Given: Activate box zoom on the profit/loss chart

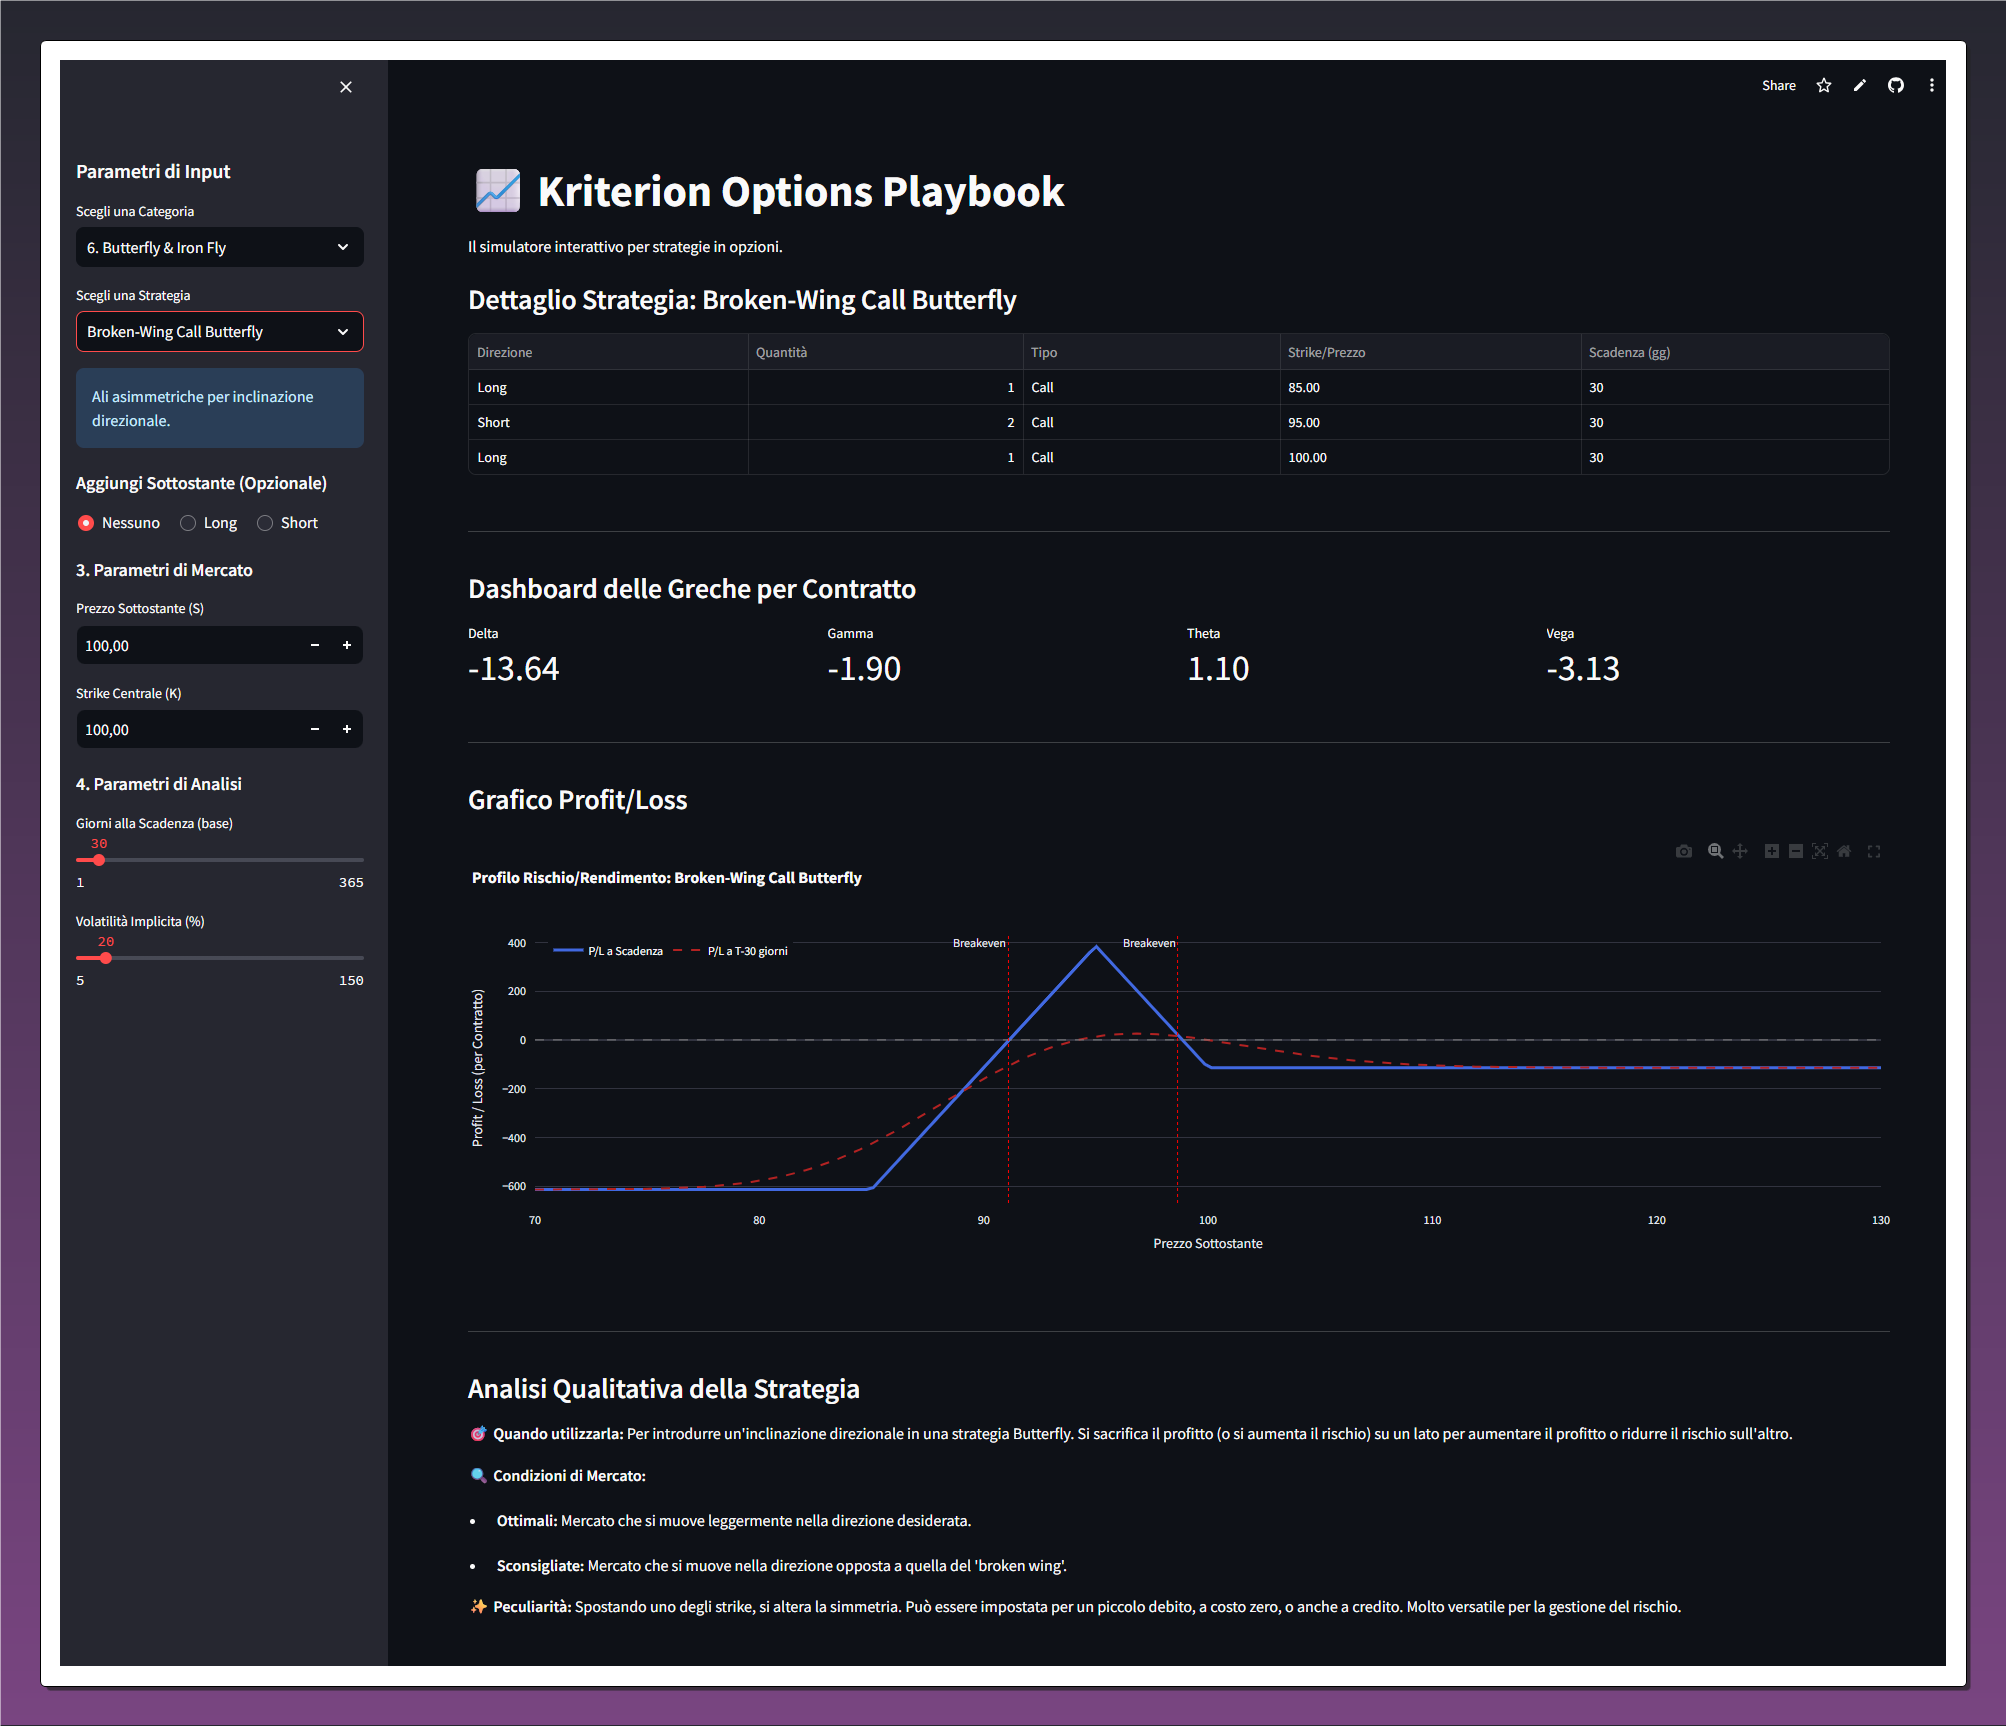Looking at the screenshot, I should [x=1714, y=851].
